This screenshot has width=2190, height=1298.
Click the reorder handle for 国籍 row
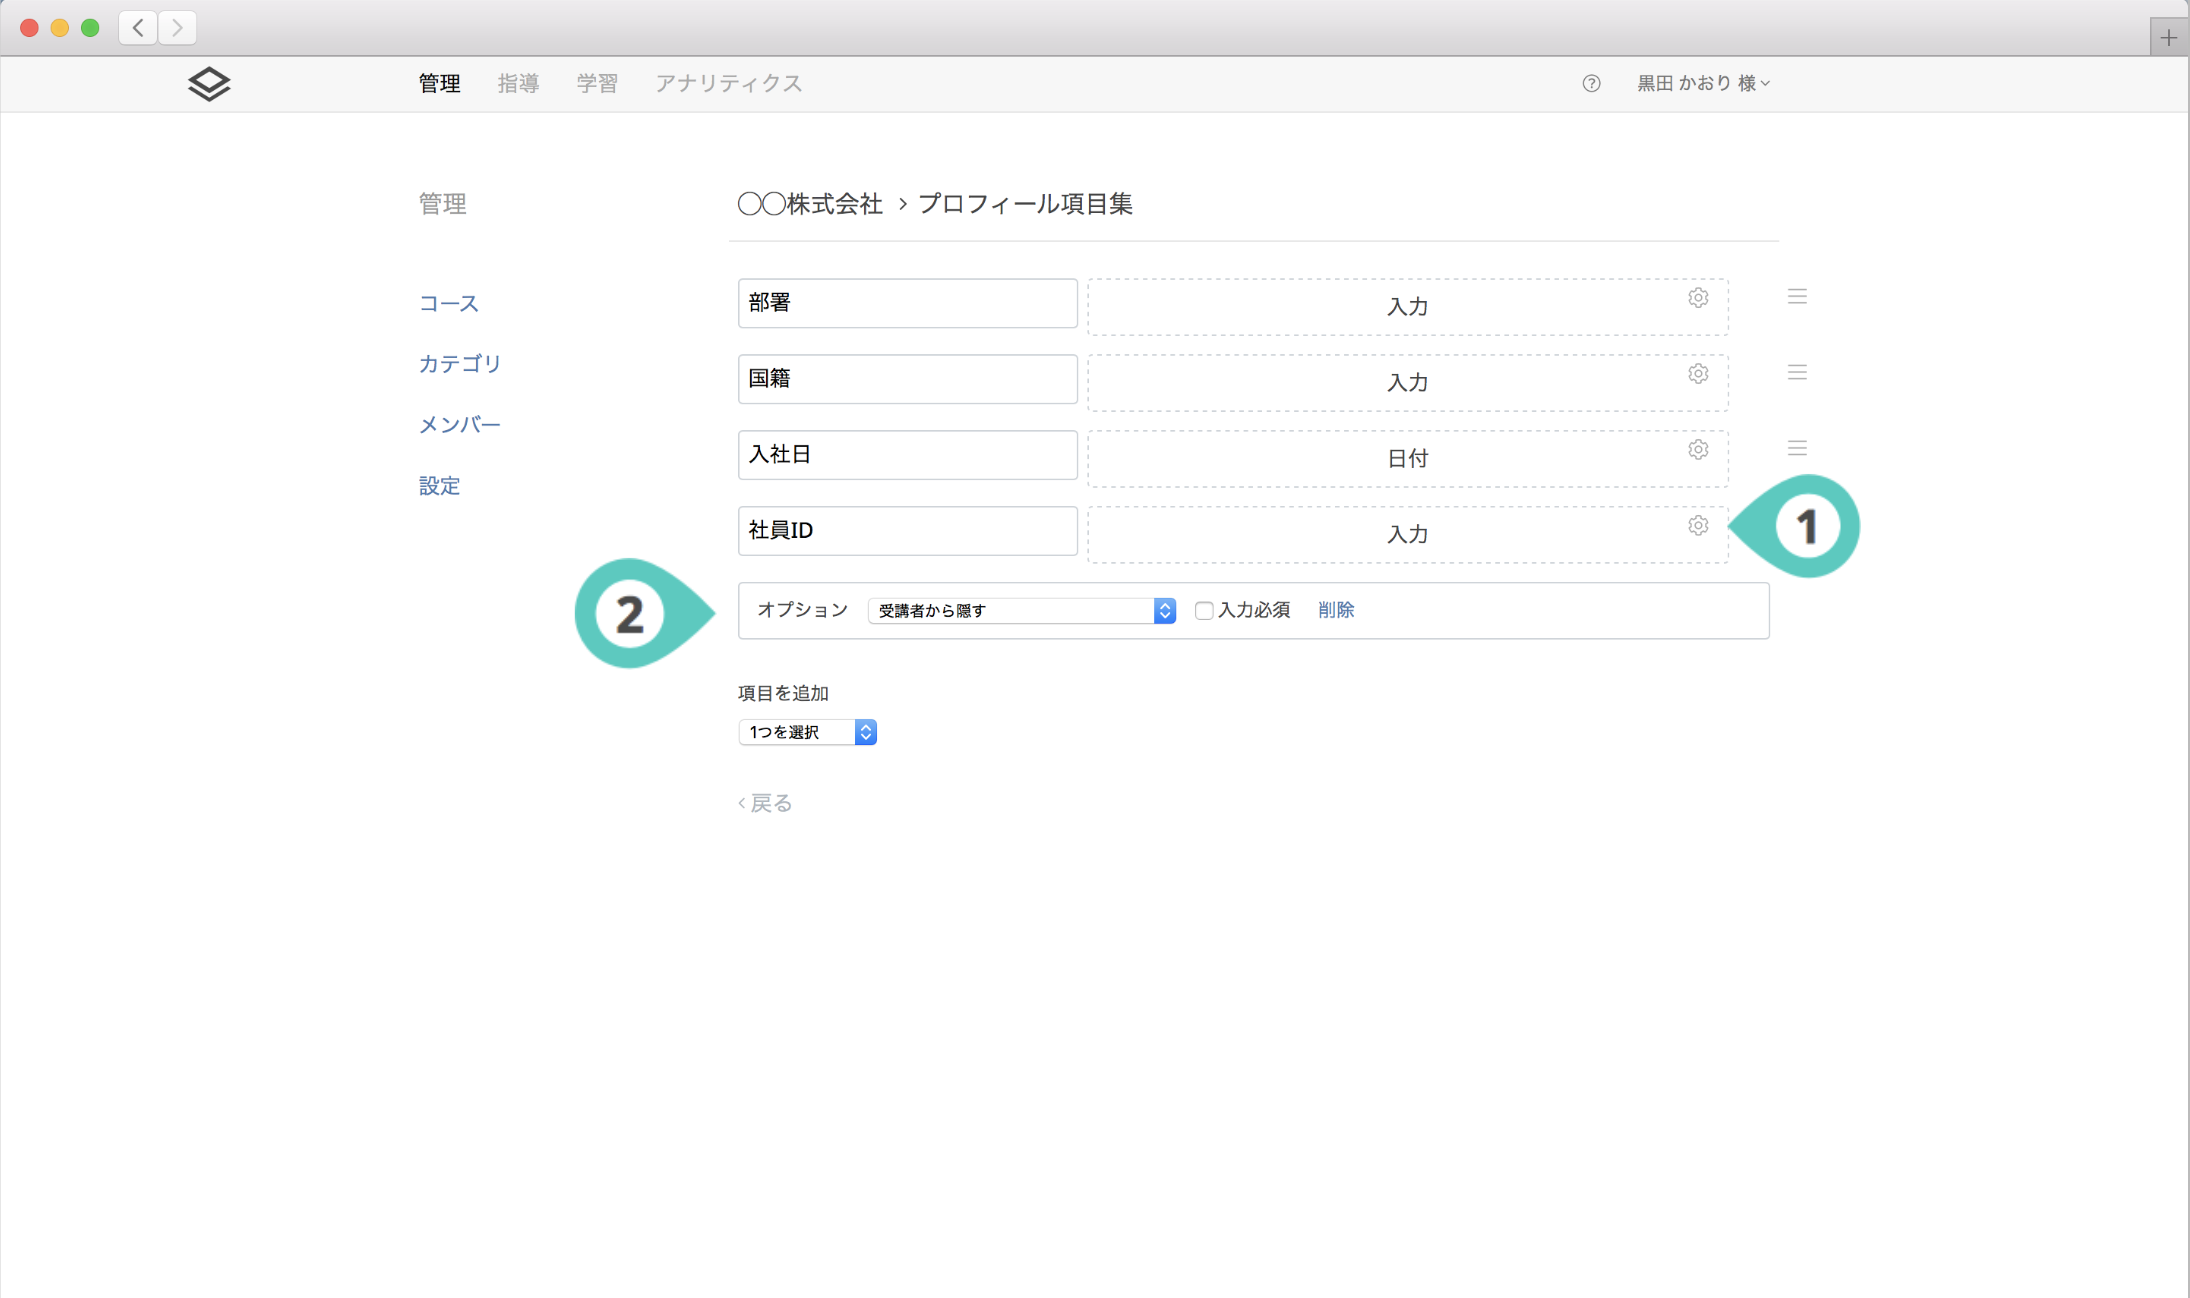[1797, 373]
